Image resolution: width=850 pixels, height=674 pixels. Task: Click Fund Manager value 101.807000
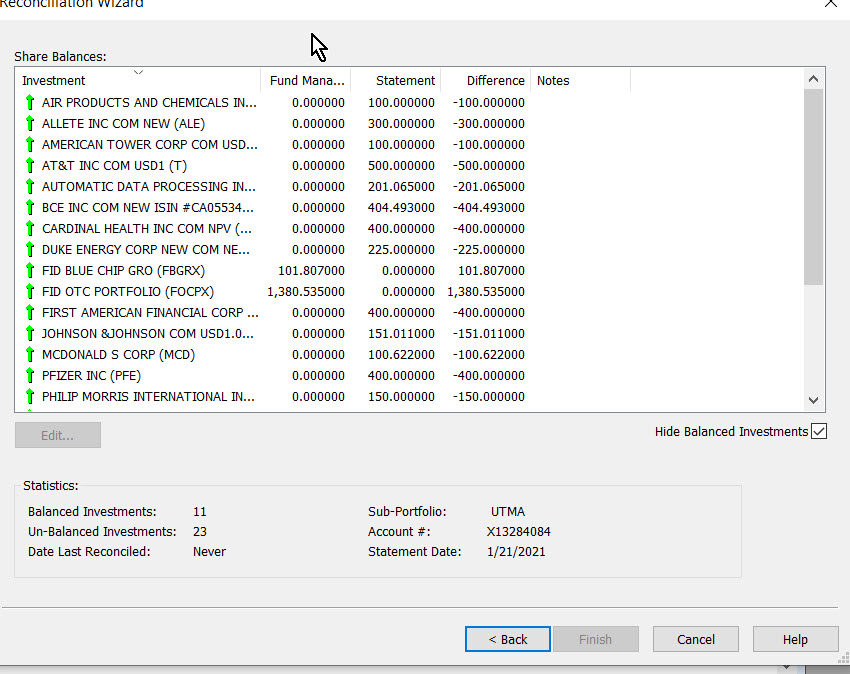pyautogui.click(x=311, y=271)
